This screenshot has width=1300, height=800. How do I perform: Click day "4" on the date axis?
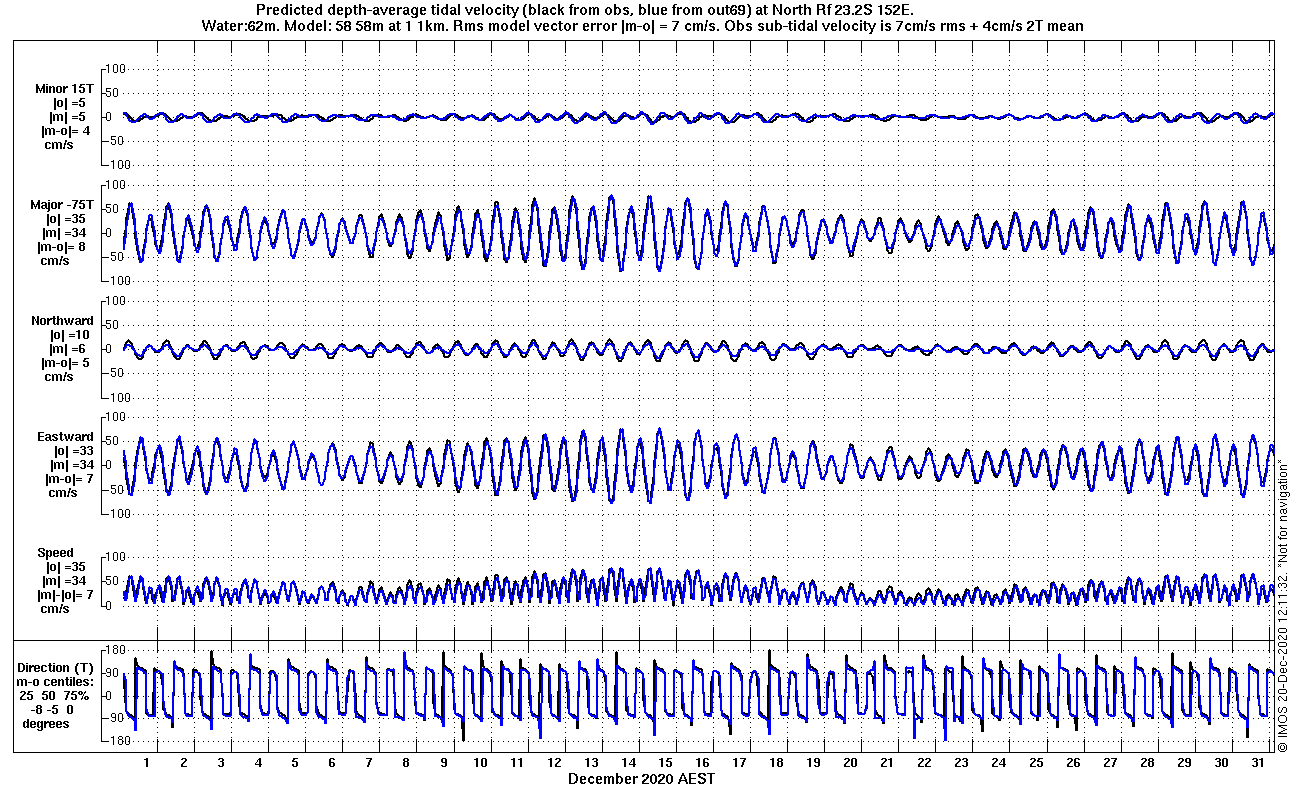click(258, 762)
